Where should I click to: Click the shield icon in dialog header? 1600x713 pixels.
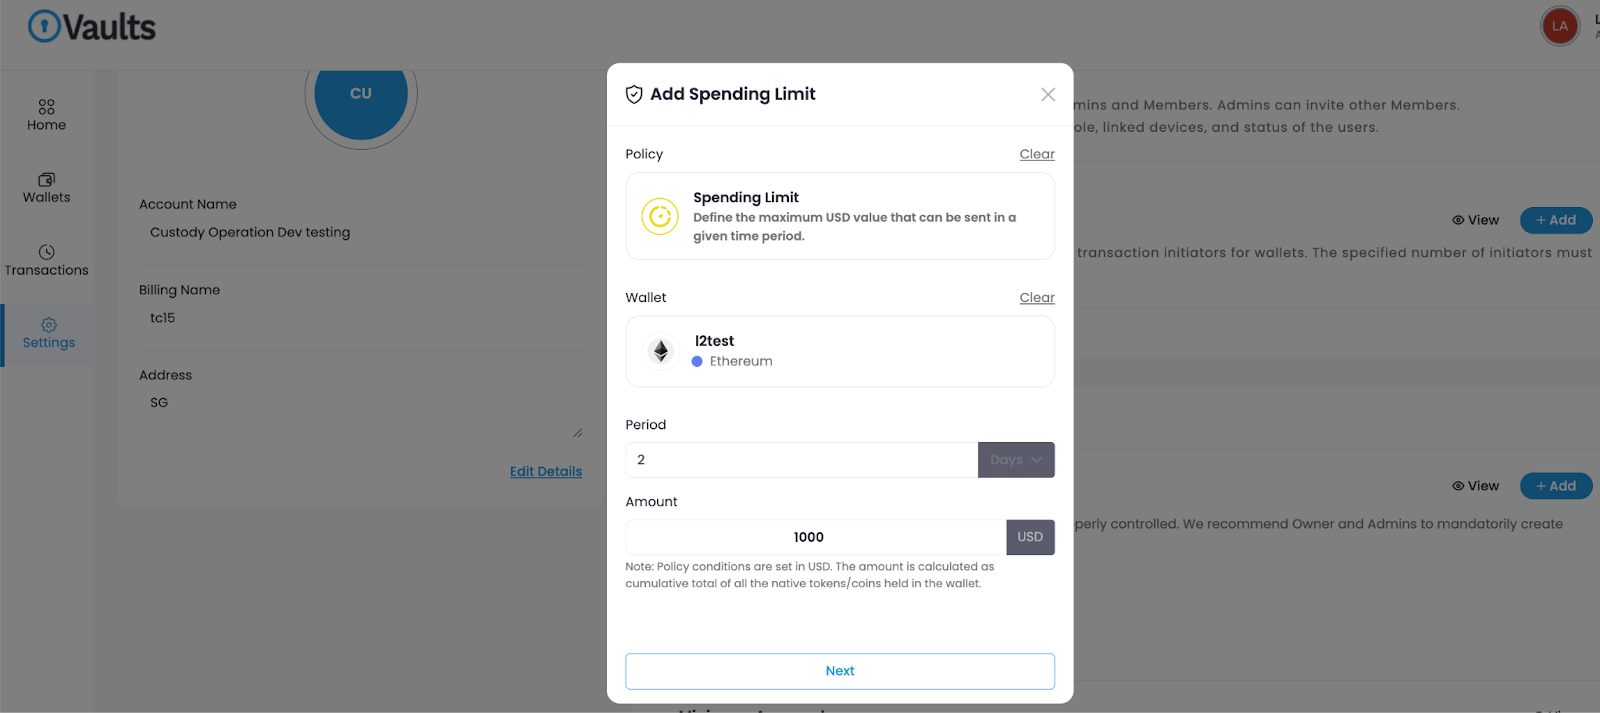(634, 94)
